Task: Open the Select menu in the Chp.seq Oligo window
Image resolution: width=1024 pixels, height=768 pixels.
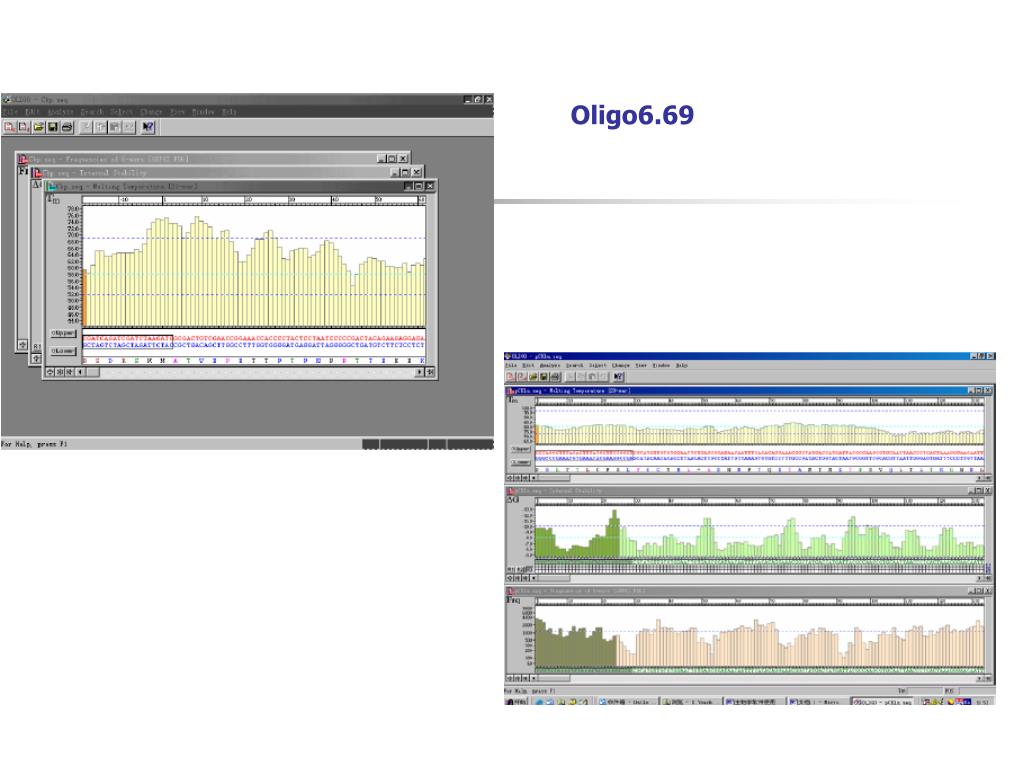Action: 121,112
